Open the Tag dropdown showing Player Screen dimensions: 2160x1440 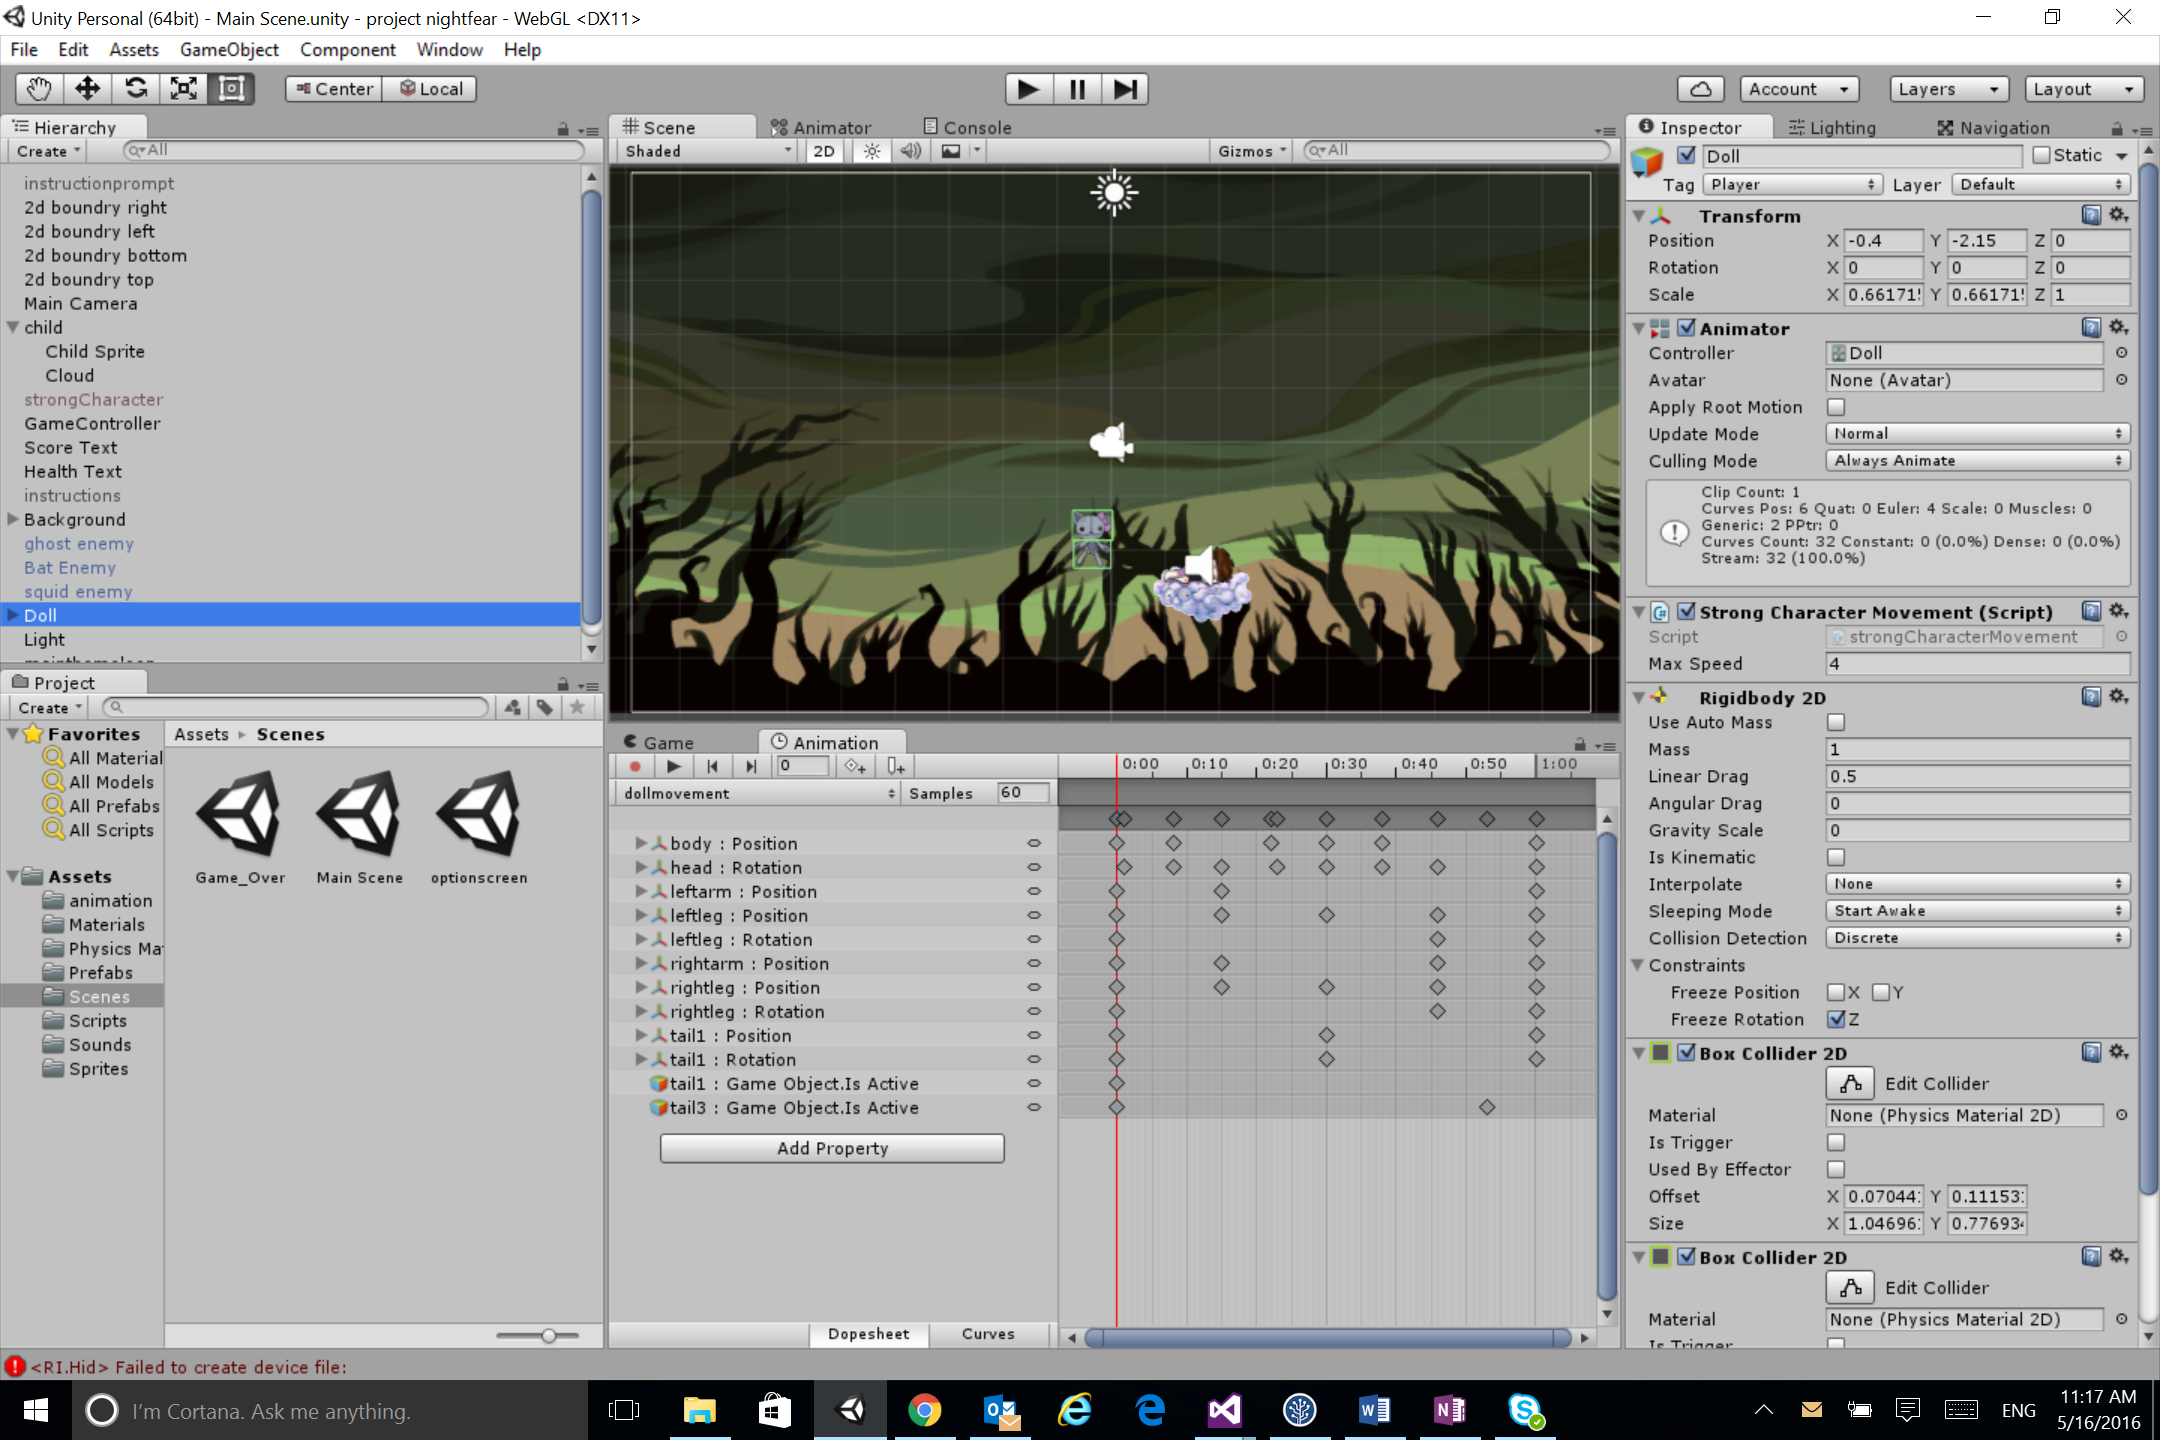[1793, 185]
